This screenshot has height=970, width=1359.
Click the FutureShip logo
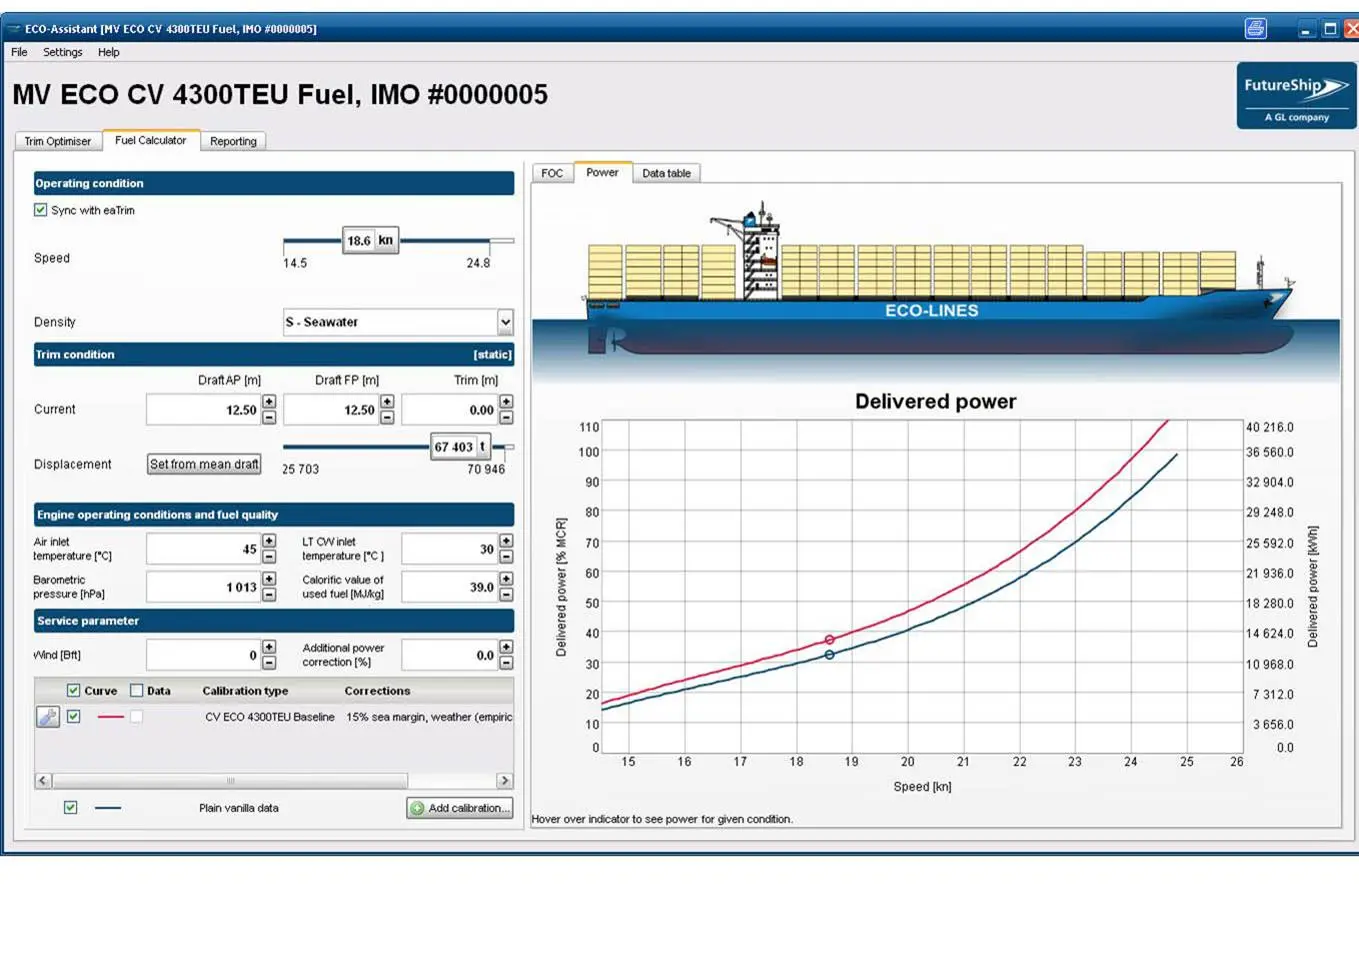1296,96
